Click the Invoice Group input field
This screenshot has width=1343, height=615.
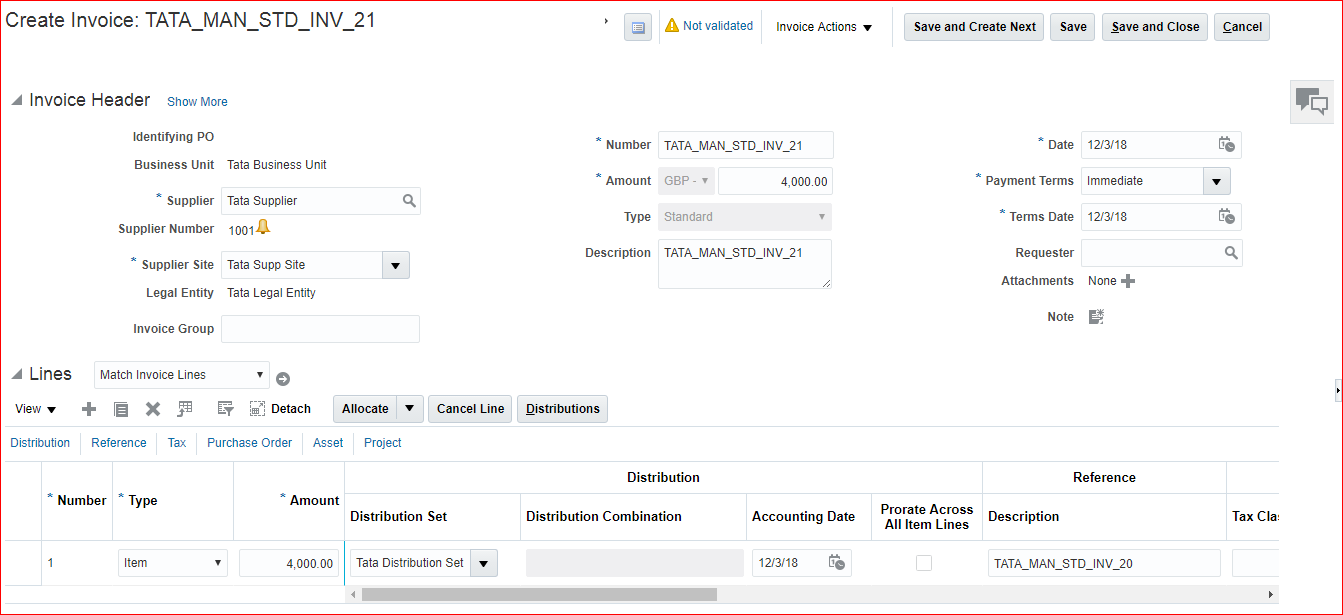[x=320, y=329]
